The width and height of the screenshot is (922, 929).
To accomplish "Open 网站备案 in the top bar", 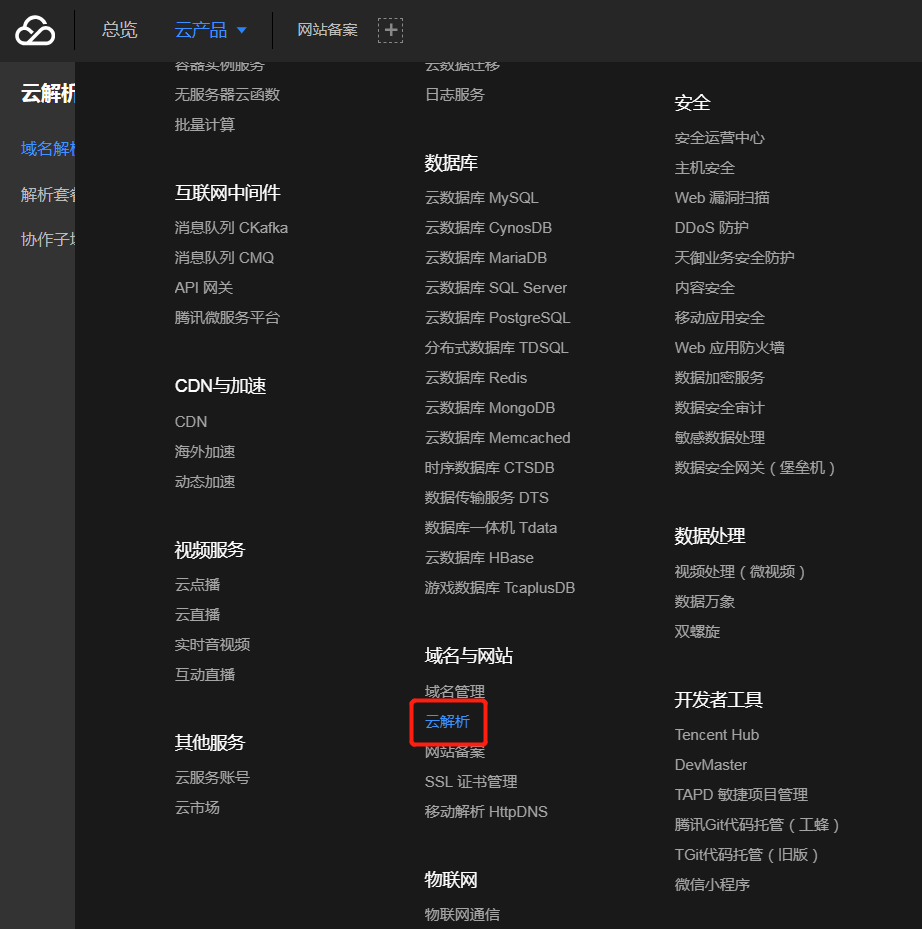I will 327,30.
